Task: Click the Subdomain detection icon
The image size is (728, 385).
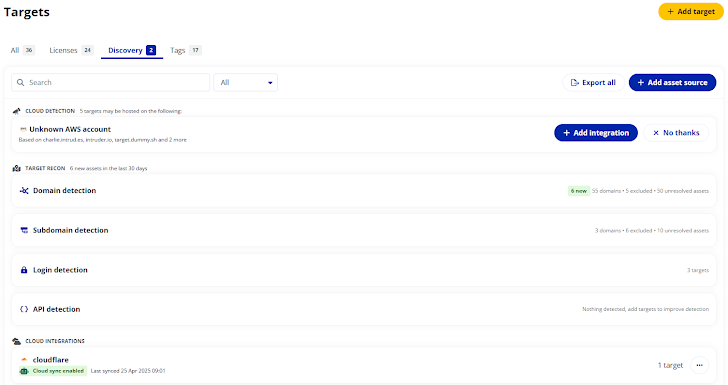Action: point(24,230)
